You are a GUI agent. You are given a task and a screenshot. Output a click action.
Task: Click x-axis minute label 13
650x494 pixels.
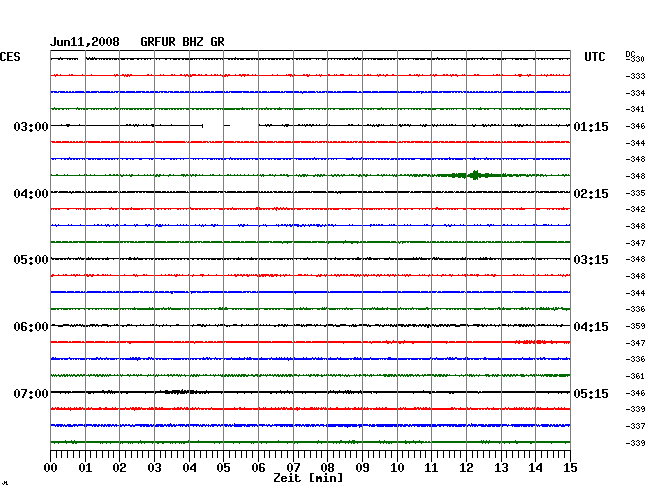pyautogui.click(x=501, y=468)
